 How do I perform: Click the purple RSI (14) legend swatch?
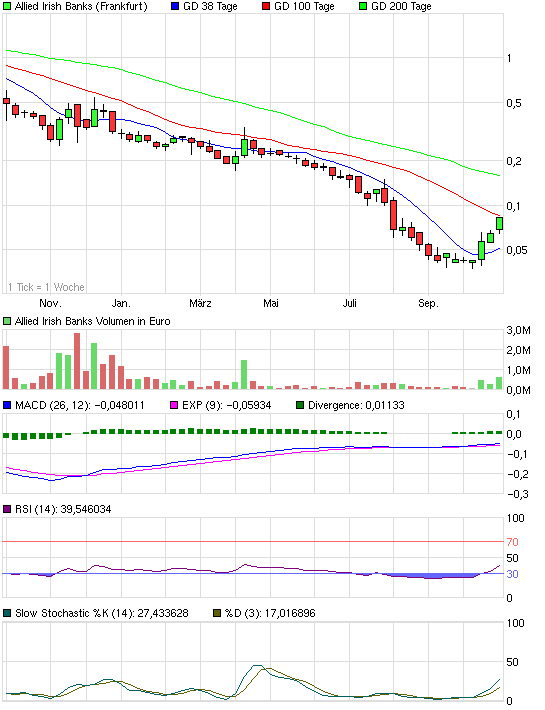[7, 509]
